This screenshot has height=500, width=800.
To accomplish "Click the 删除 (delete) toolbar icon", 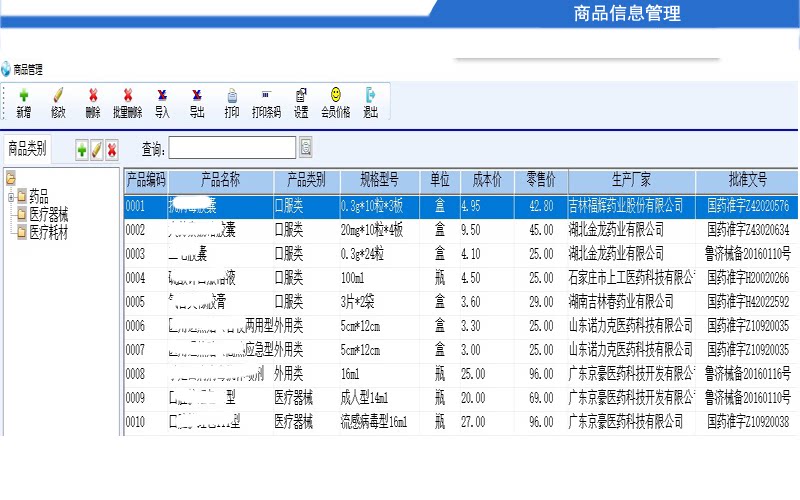I will [x=93, y=95].
